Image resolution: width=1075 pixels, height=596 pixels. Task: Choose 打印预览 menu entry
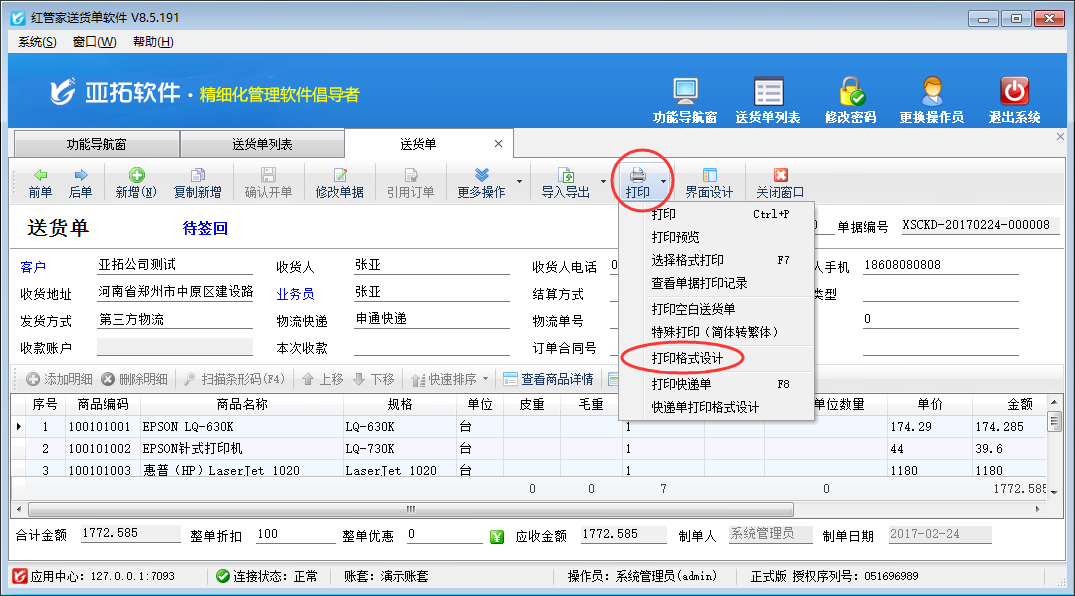676,237
